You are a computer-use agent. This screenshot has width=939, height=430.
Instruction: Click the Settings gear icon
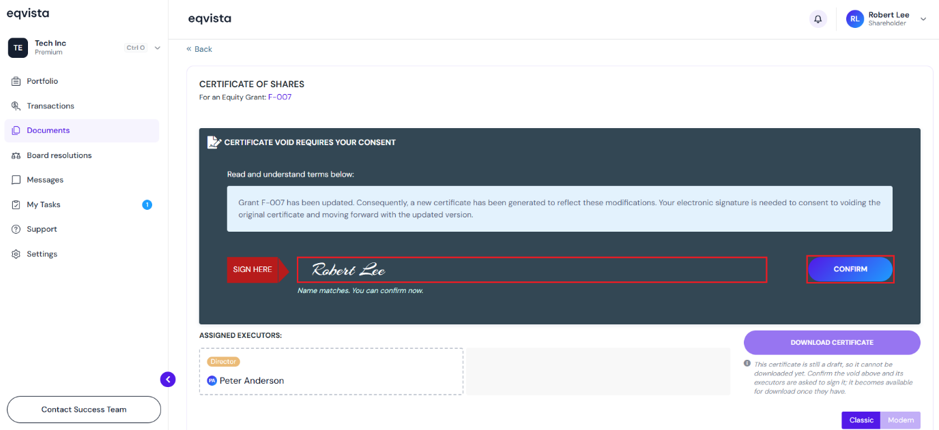pos(16,254)
